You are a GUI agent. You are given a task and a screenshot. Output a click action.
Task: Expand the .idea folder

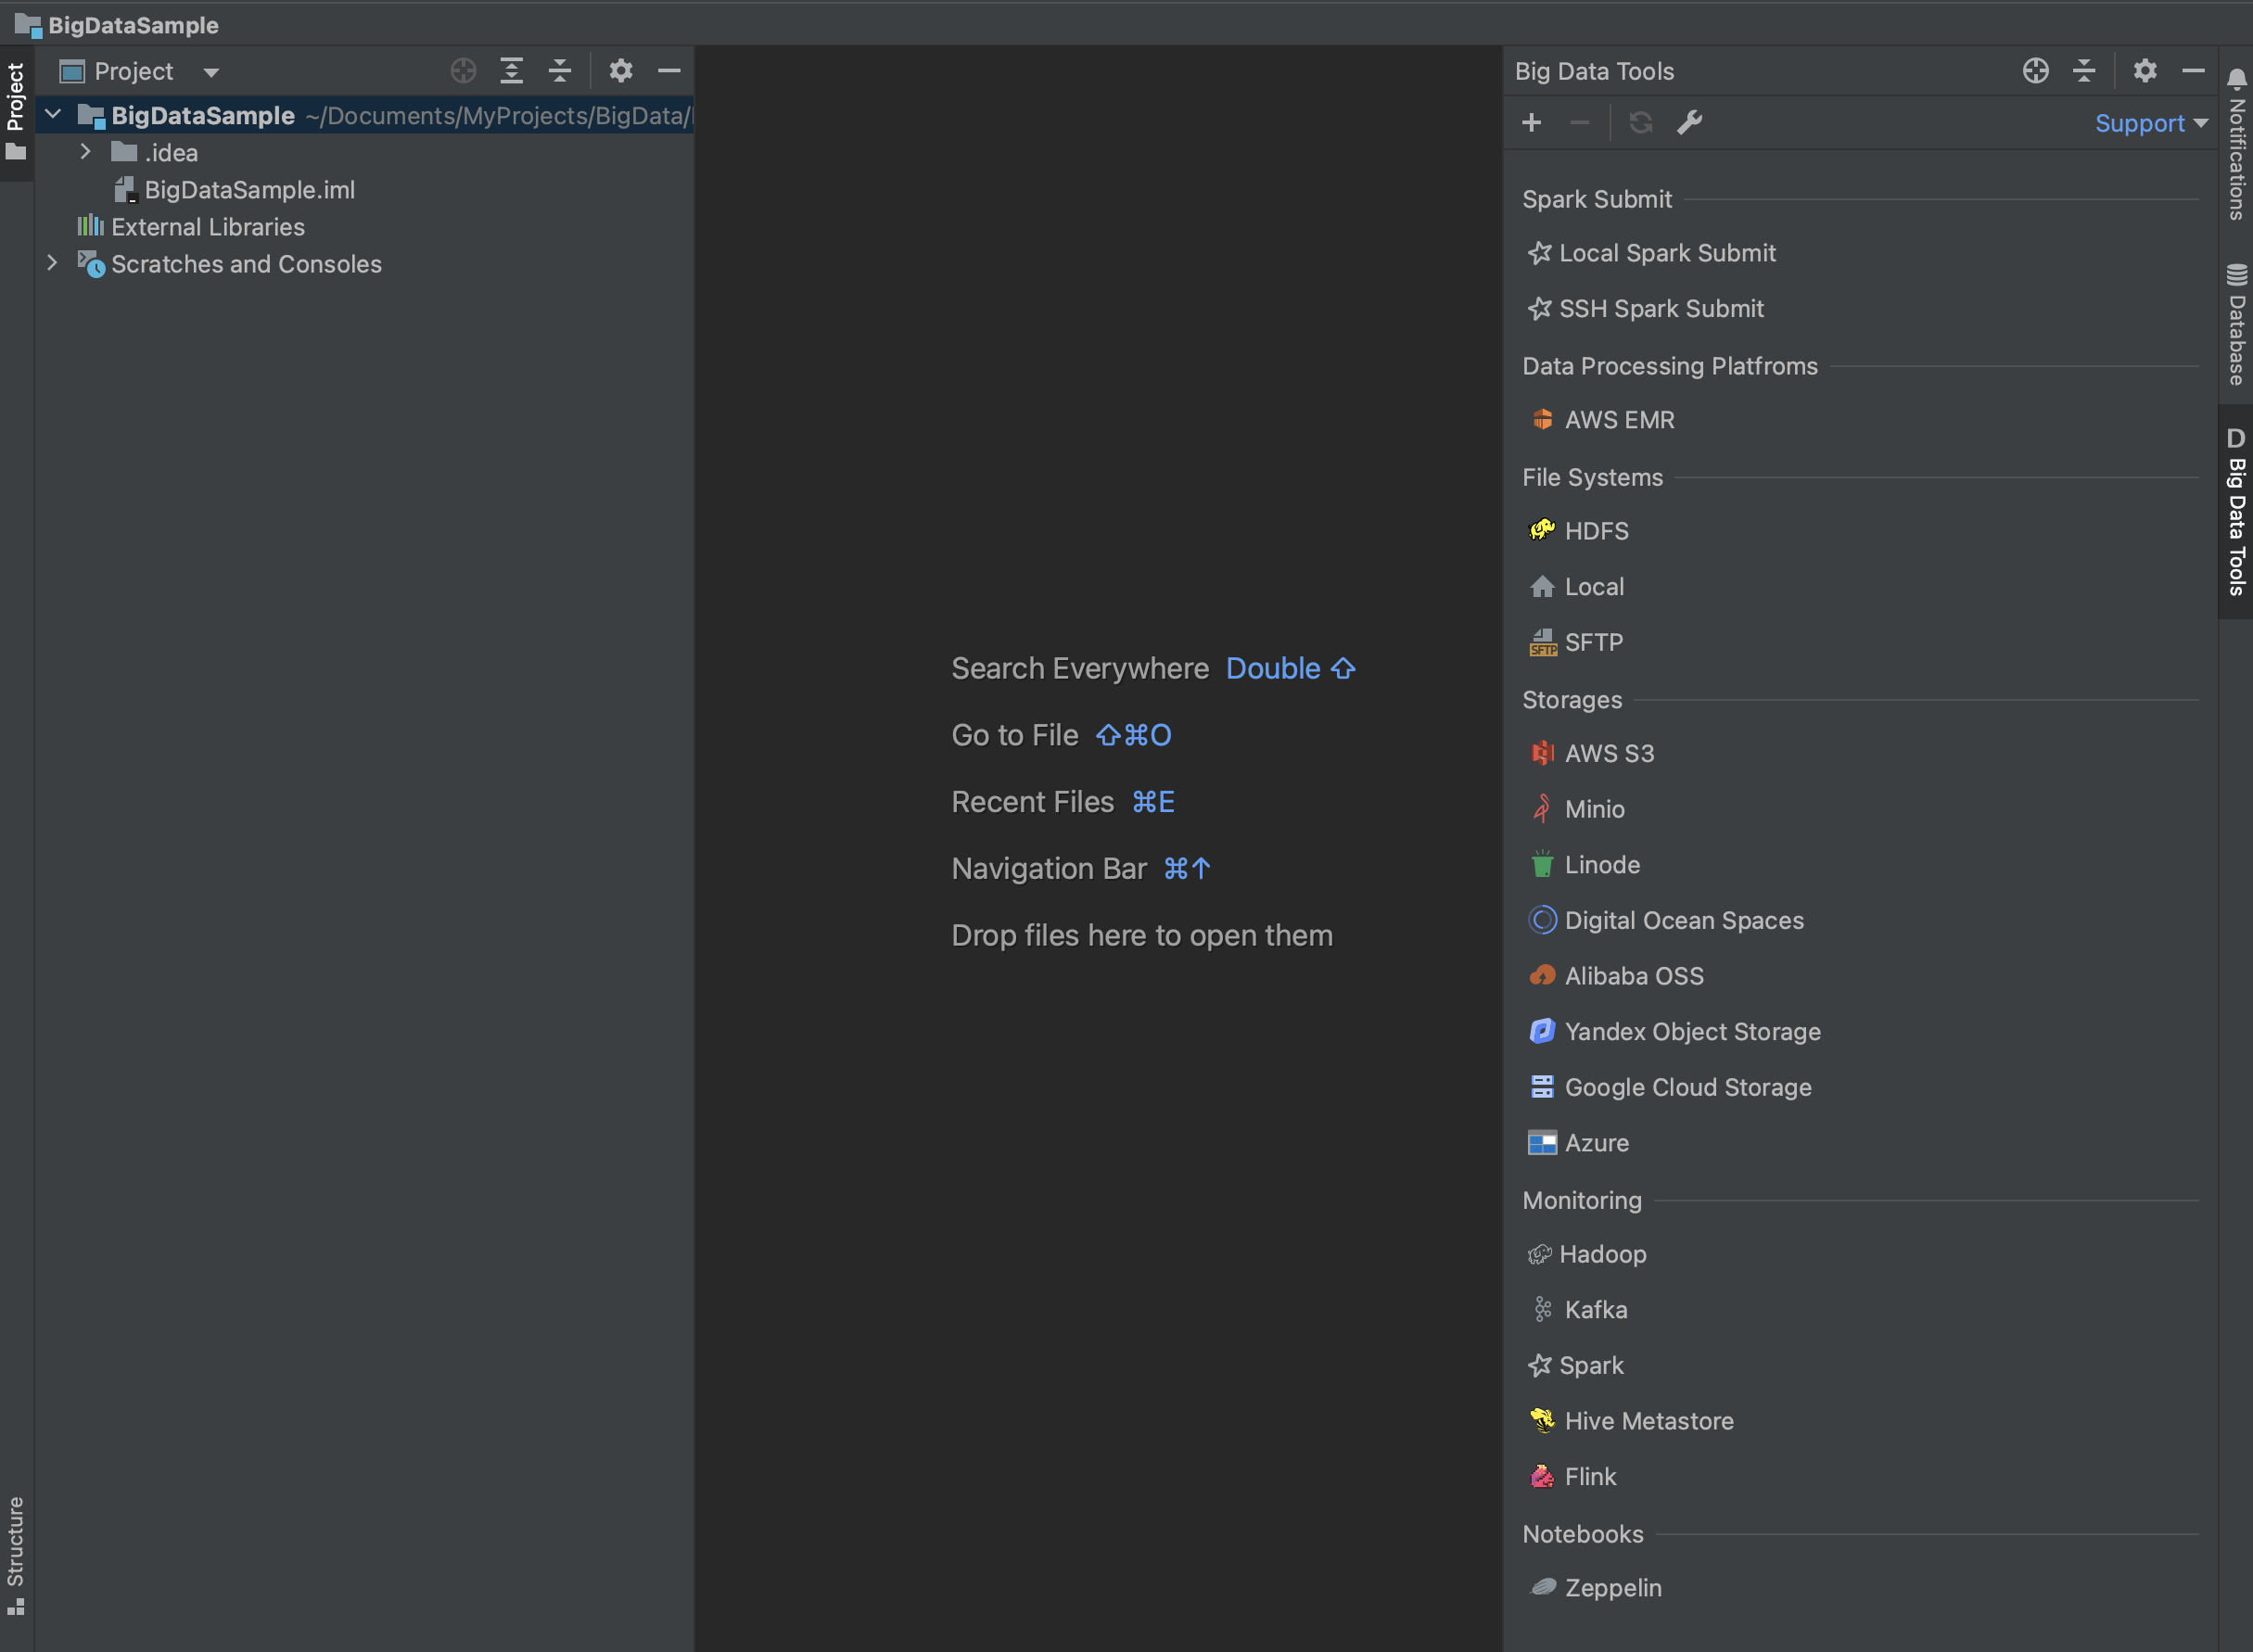tap(86, 152)
